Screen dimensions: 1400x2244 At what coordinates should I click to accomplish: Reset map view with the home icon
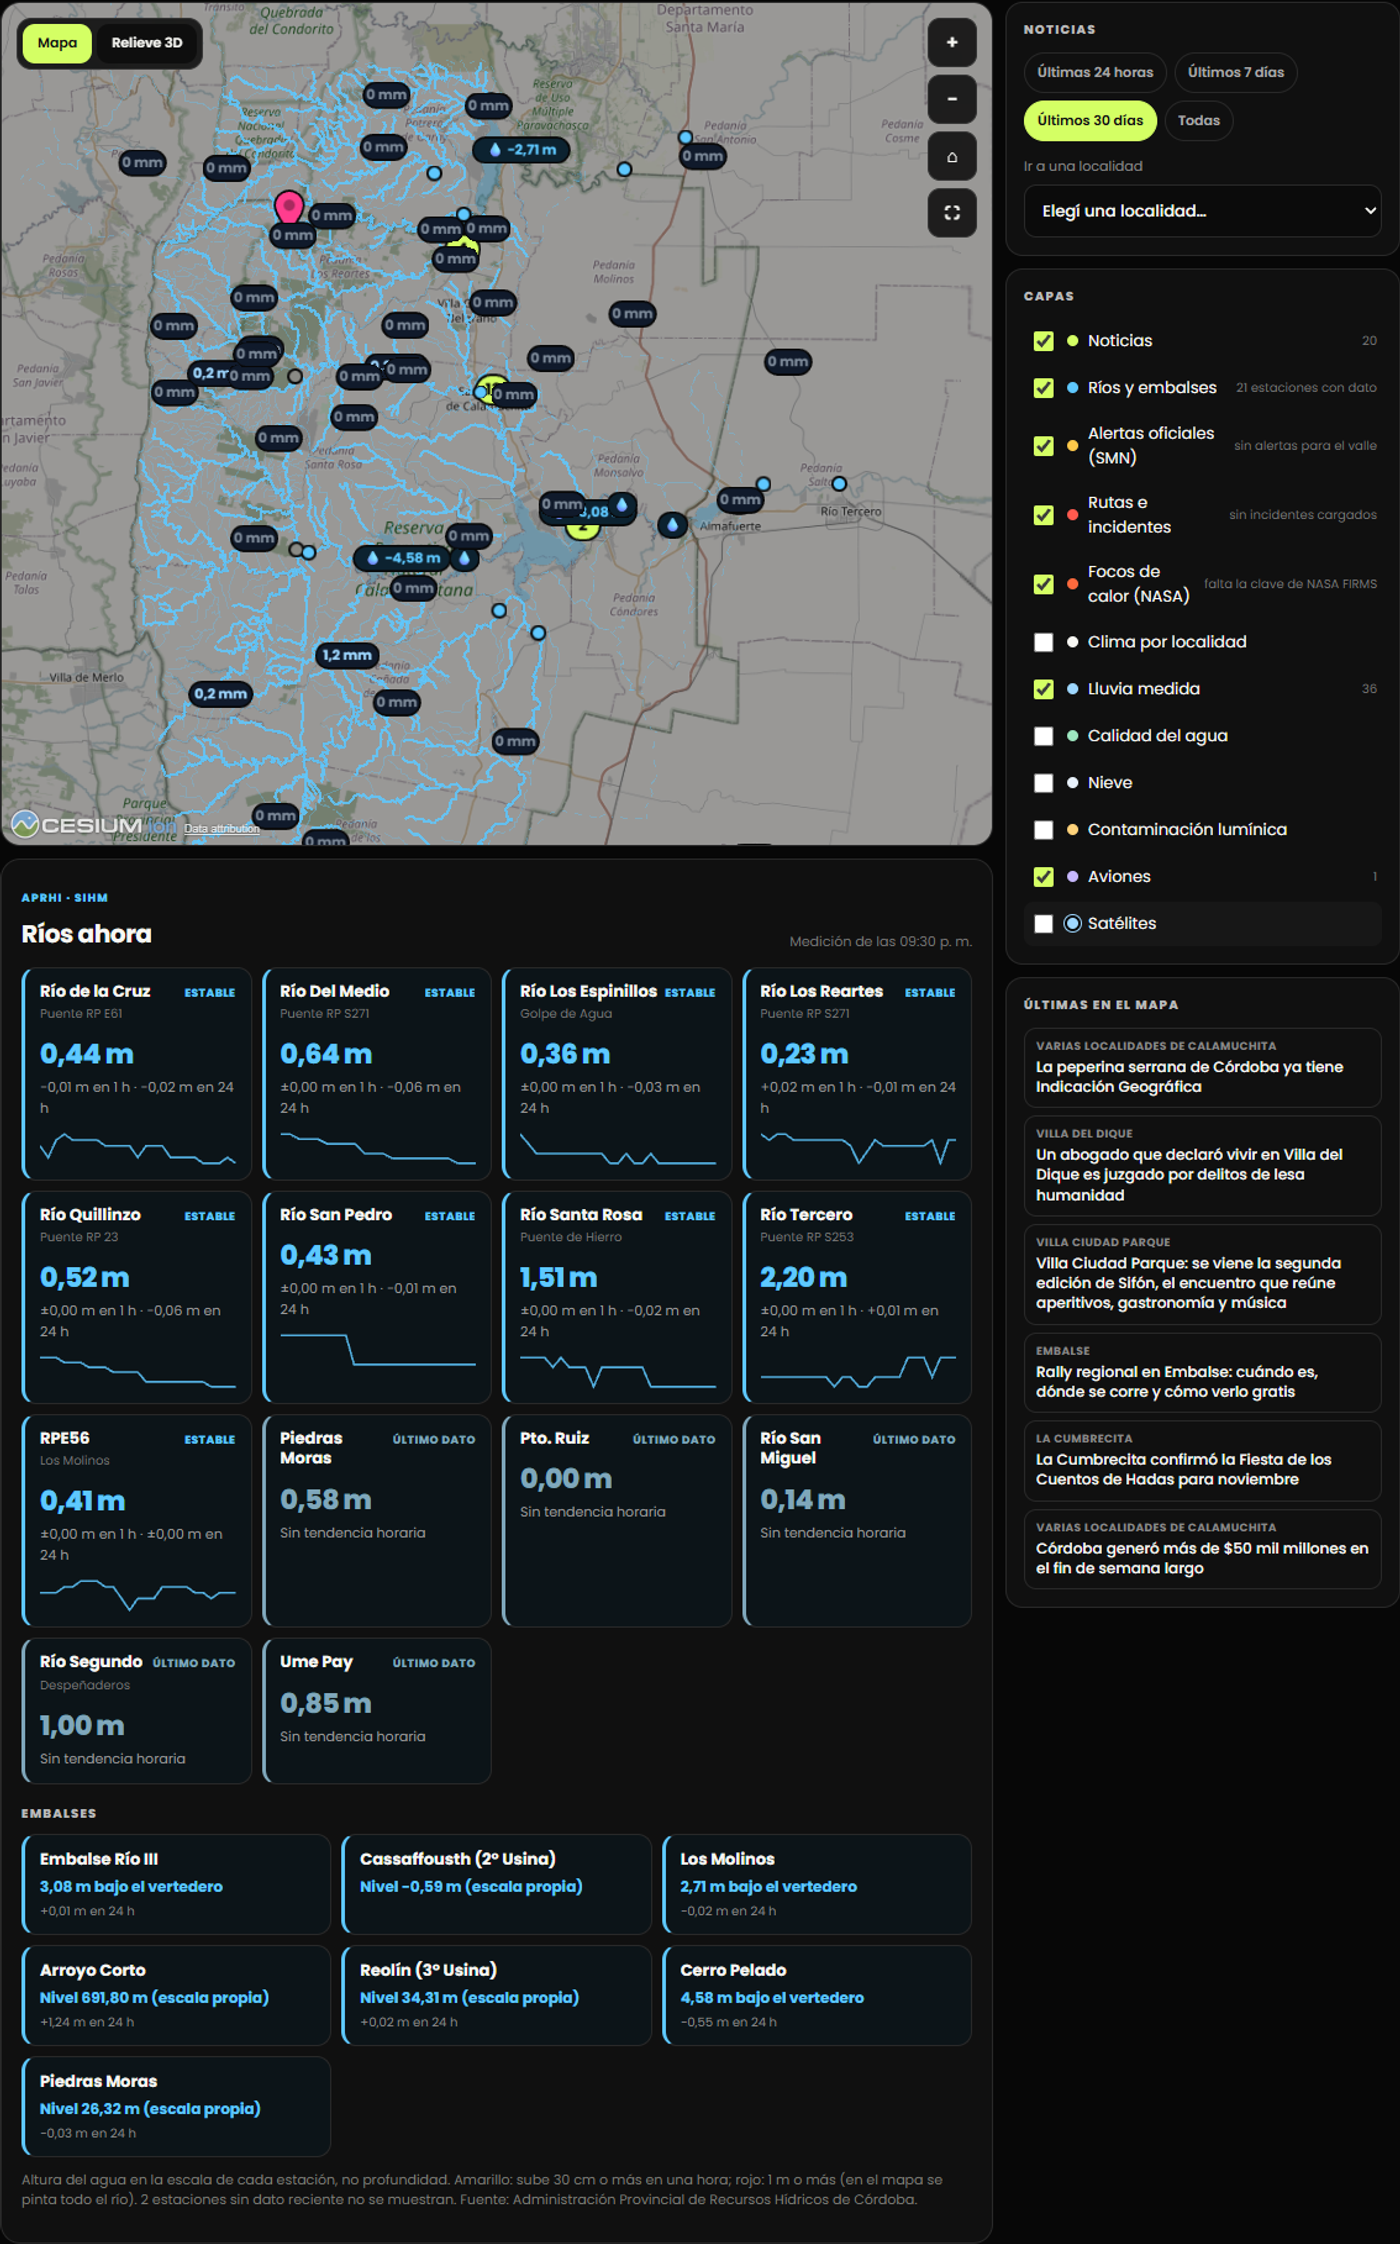tap(951, 156)
